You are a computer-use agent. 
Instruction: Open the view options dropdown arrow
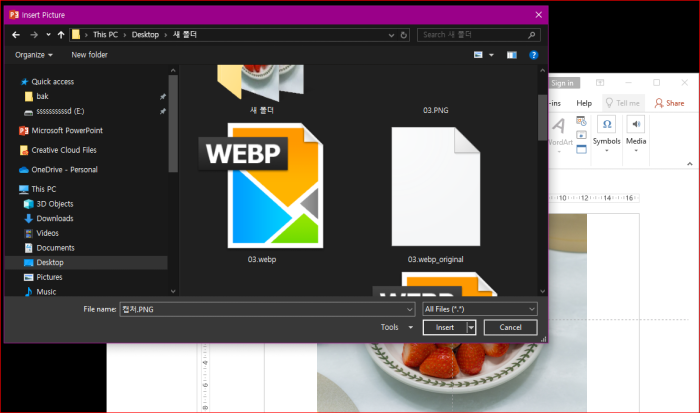tap(492, 55)
